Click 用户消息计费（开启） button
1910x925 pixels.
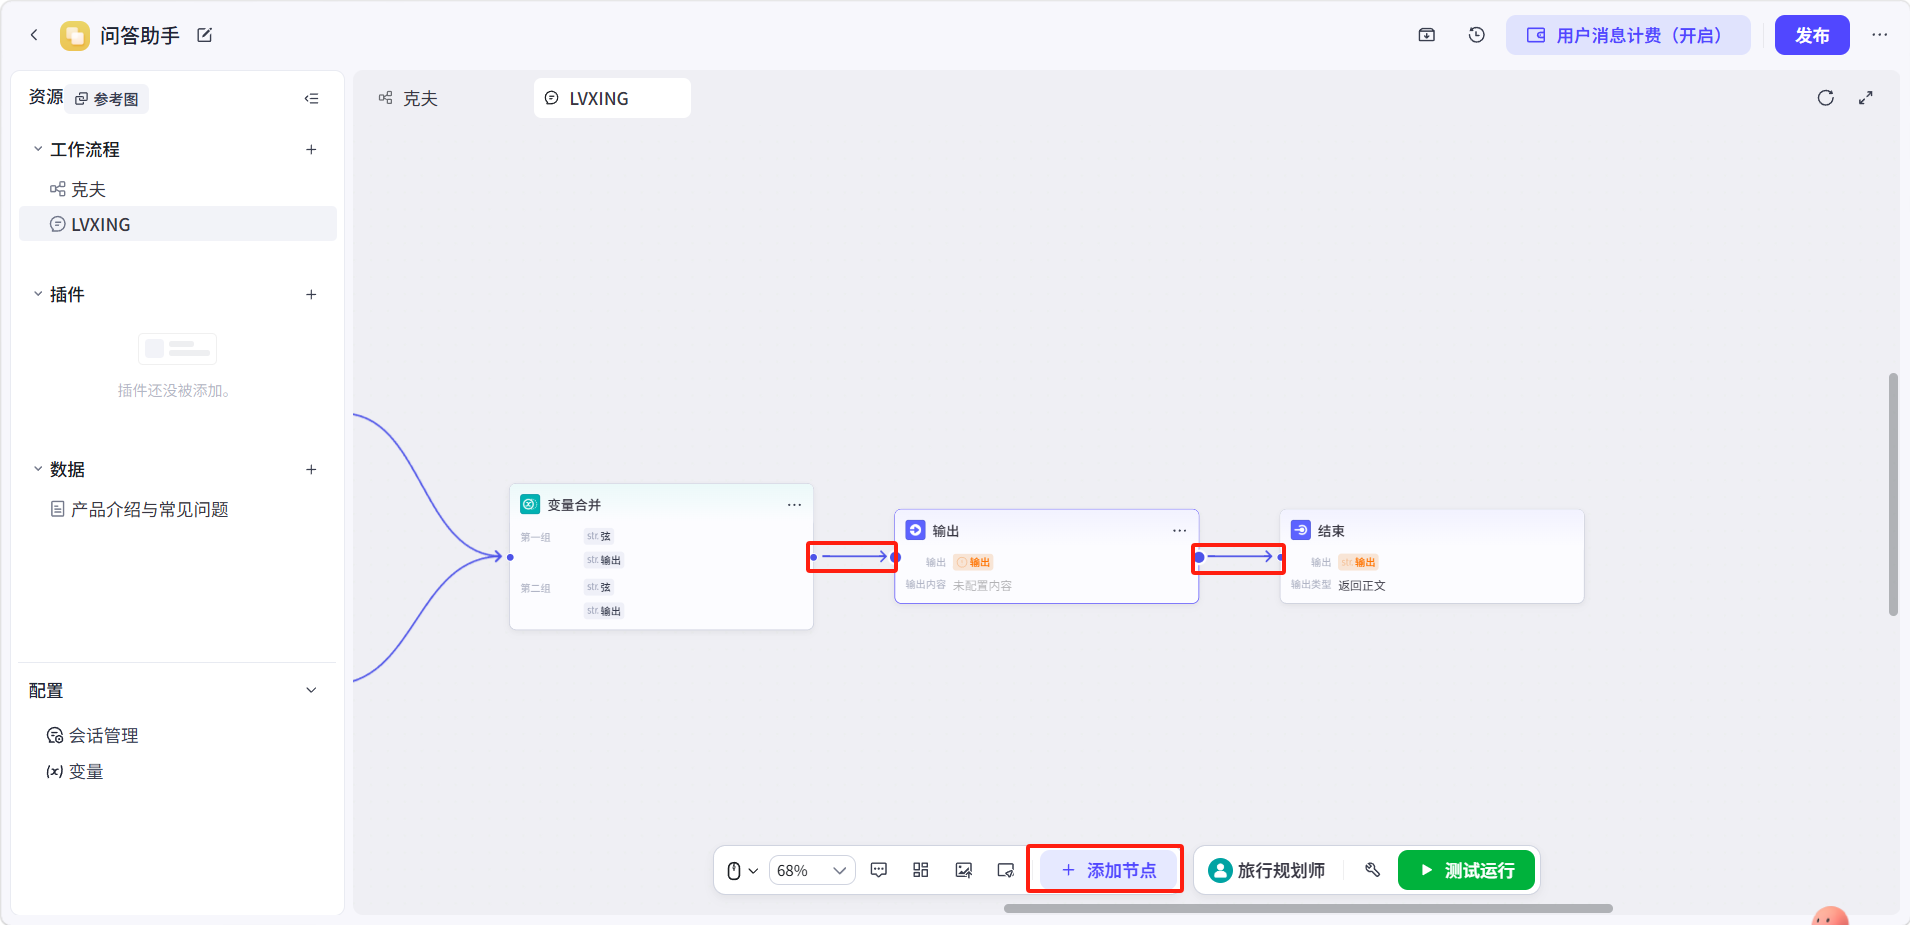(x=1628, y=35)
